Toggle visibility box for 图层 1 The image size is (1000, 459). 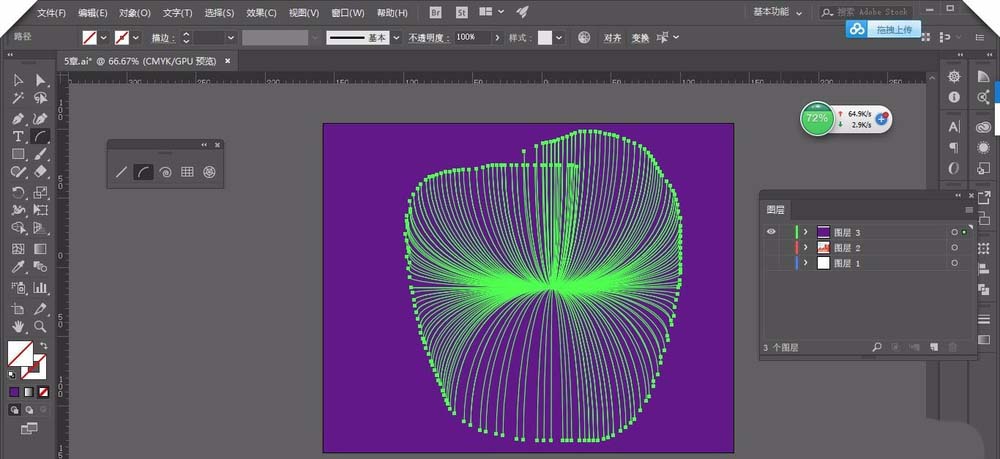[771, 263]
